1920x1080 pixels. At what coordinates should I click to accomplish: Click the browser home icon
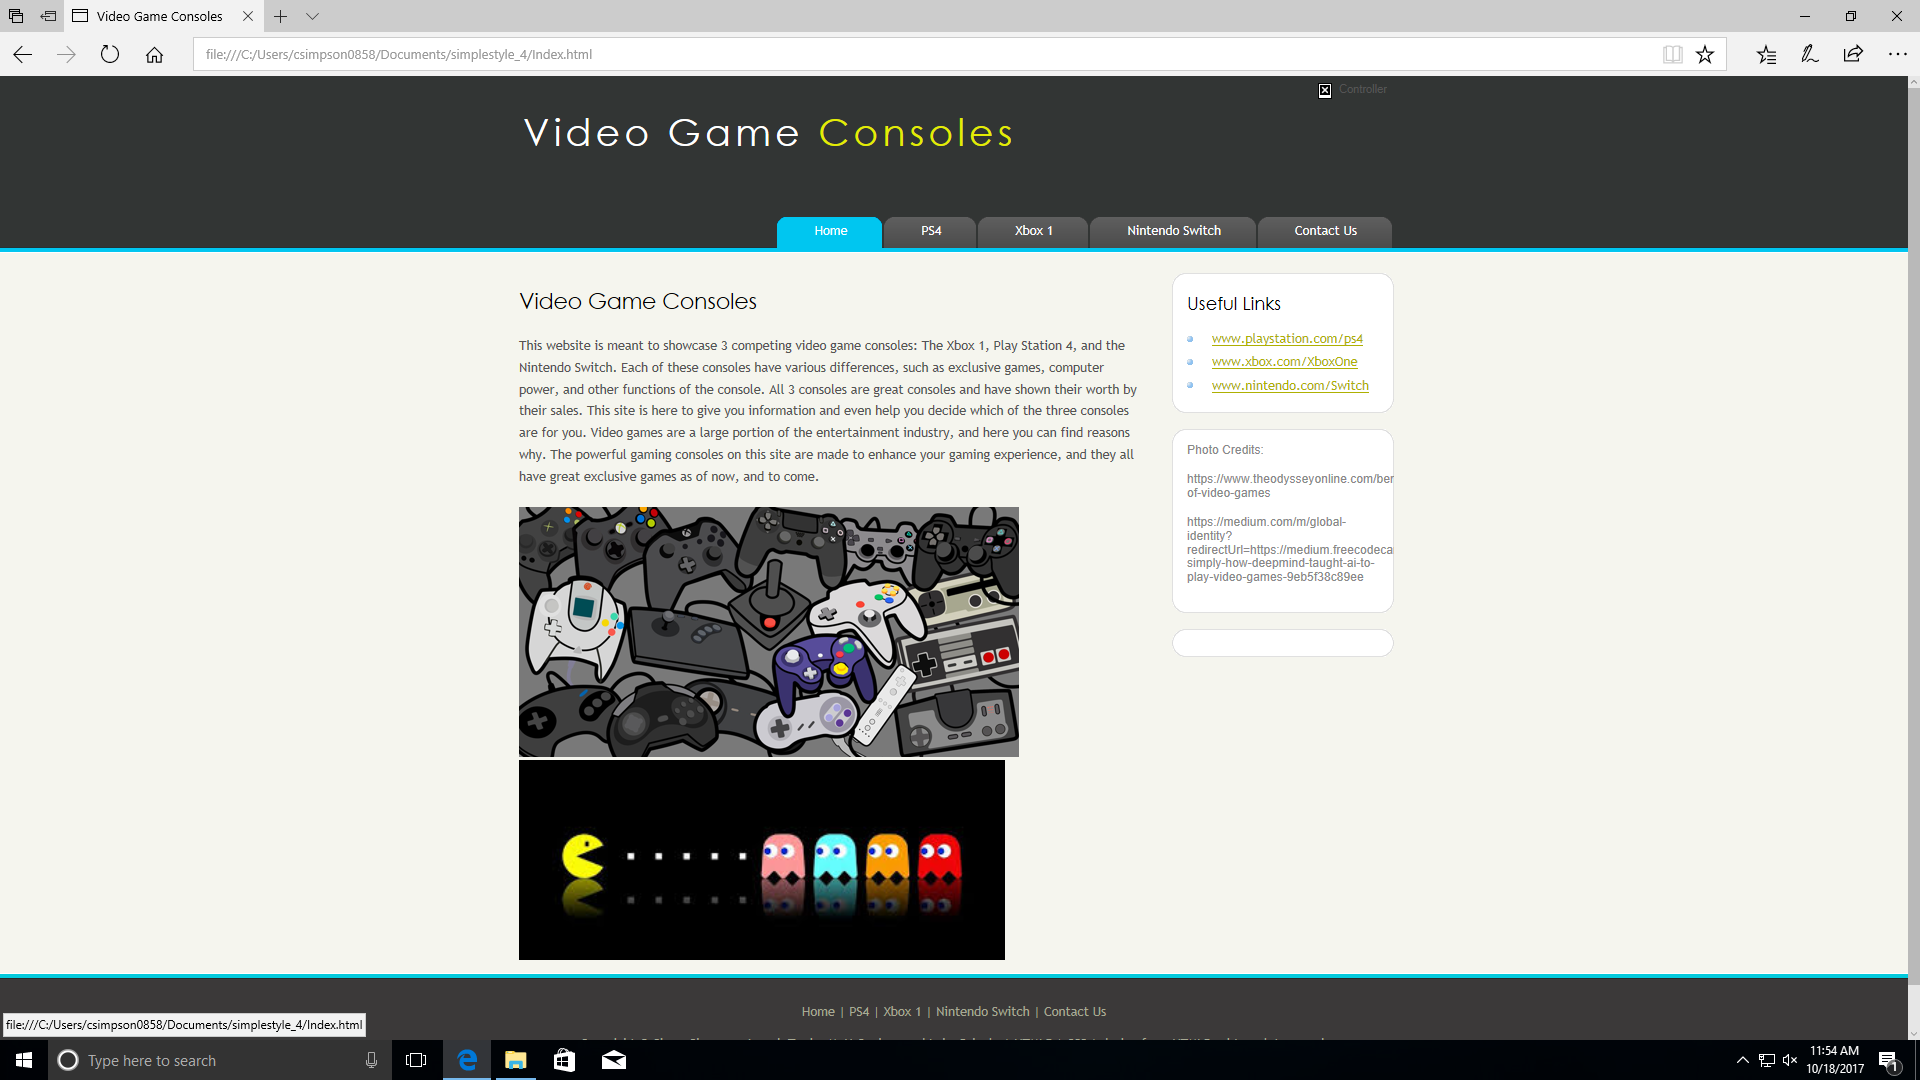(154, 54)
